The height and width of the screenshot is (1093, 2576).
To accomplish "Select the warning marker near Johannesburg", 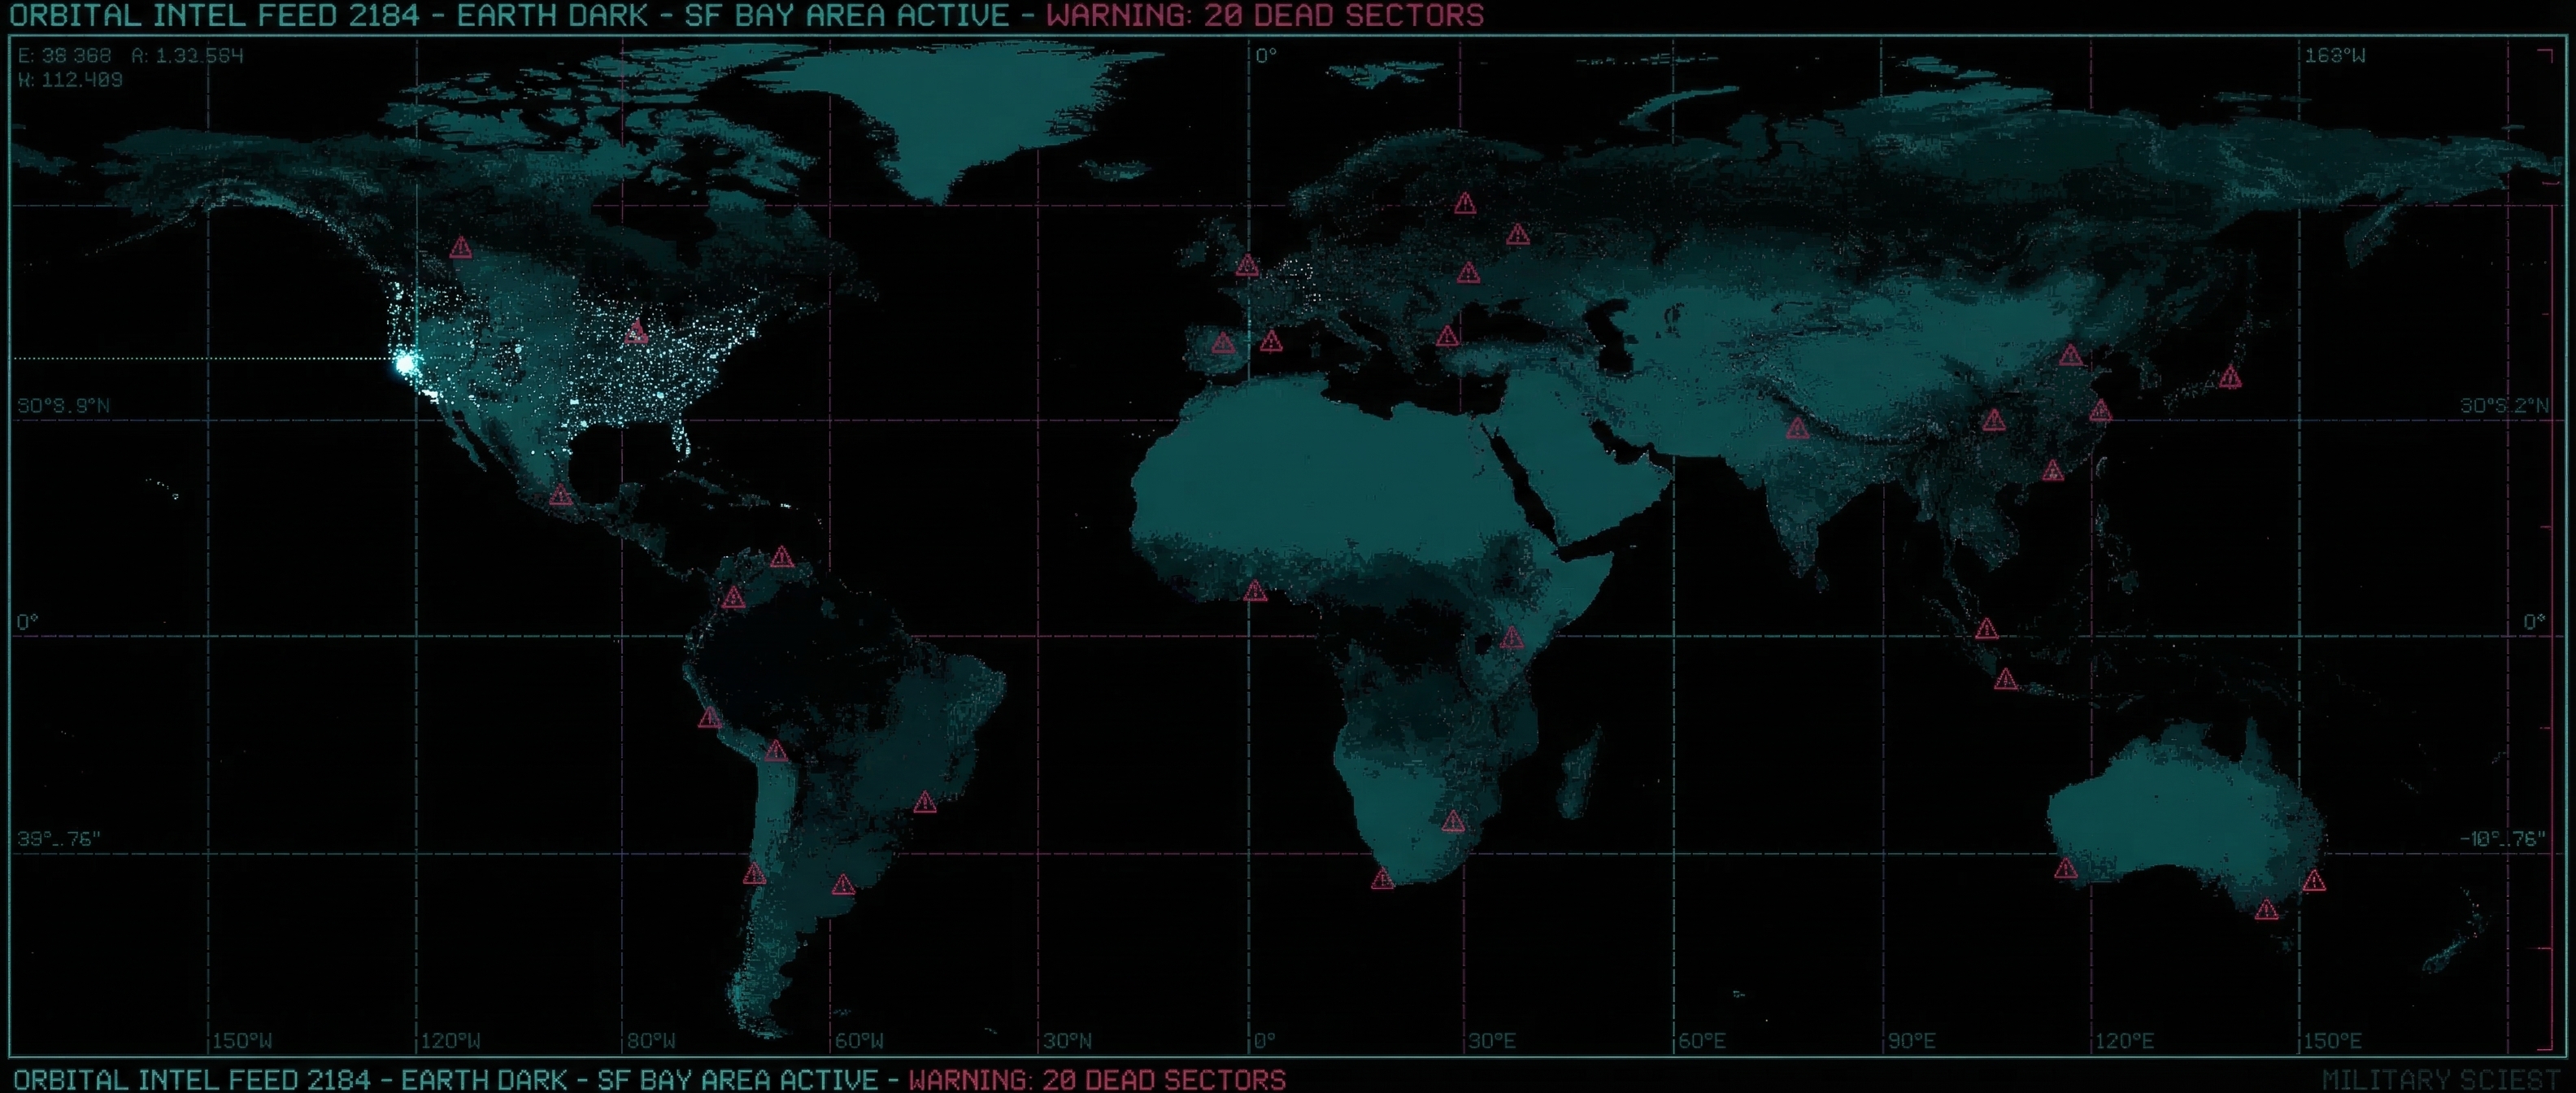I will click(x=1453, y=822).
